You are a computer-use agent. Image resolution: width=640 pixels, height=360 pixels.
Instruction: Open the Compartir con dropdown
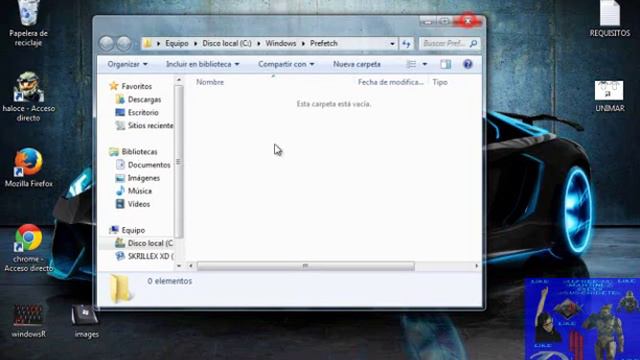tap(286, 64)
